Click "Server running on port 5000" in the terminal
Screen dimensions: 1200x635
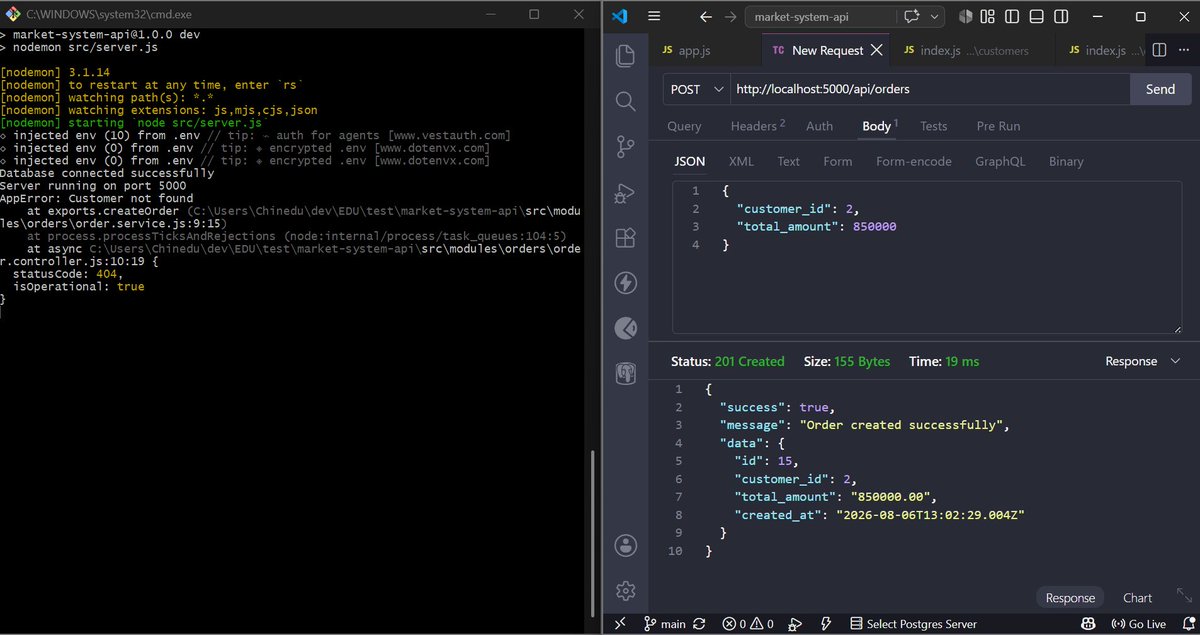[93, 186]
